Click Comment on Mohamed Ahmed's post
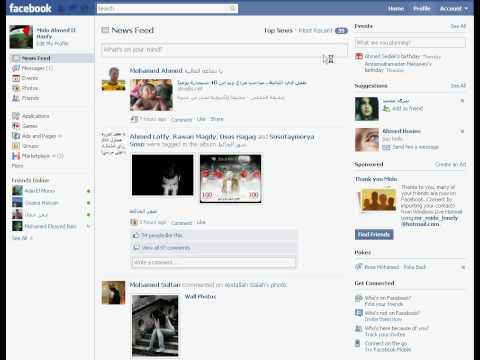480x360 pixels. 181,119
